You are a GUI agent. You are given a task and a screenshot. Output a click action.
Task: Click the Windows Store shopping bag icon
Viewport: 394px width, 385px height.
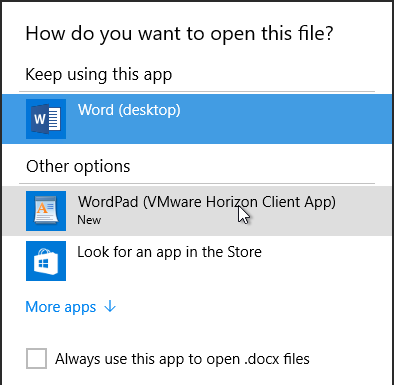click(x=46, y=261)
